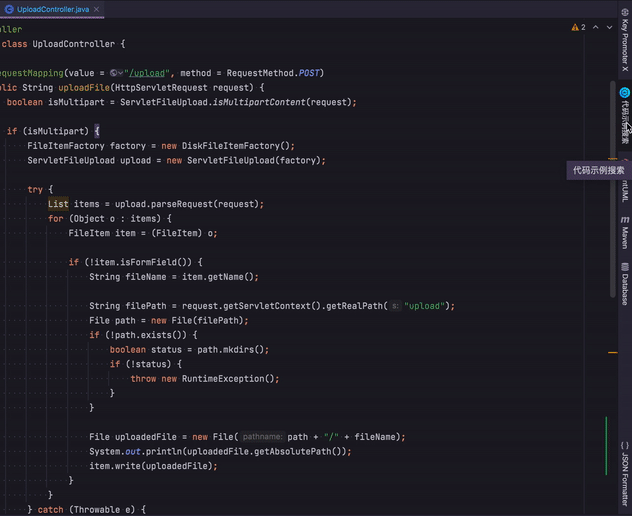Open the 代码示例搜索 tool window
632x516 pixels.
[625, 116]
